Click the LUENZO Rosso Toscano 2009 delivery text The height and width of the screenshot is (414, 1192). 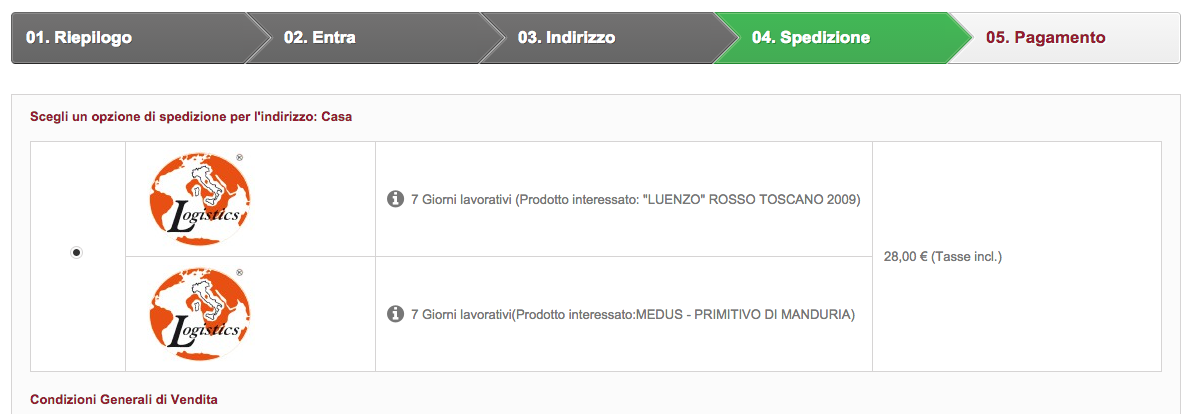pos(635,199)
